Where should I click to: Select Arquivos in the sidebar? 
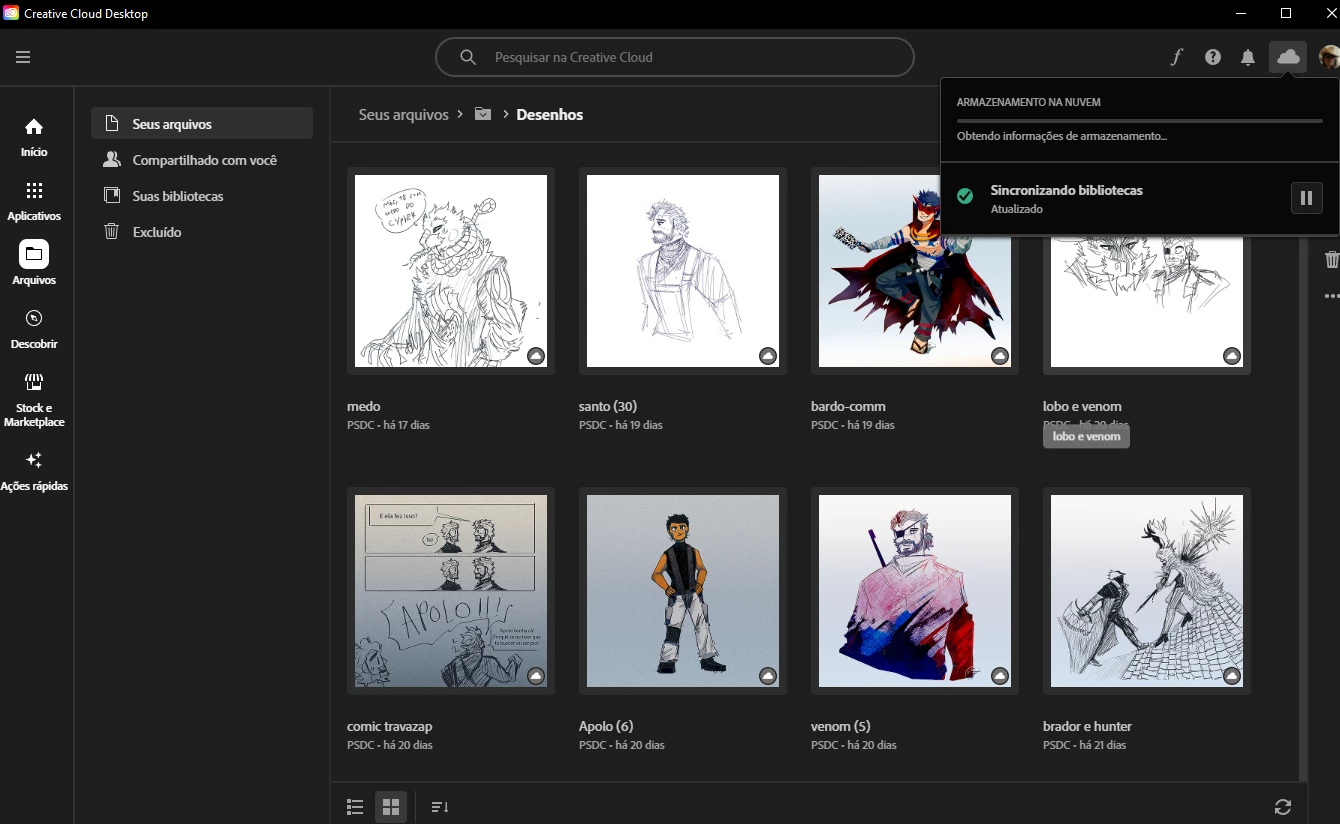34,264
